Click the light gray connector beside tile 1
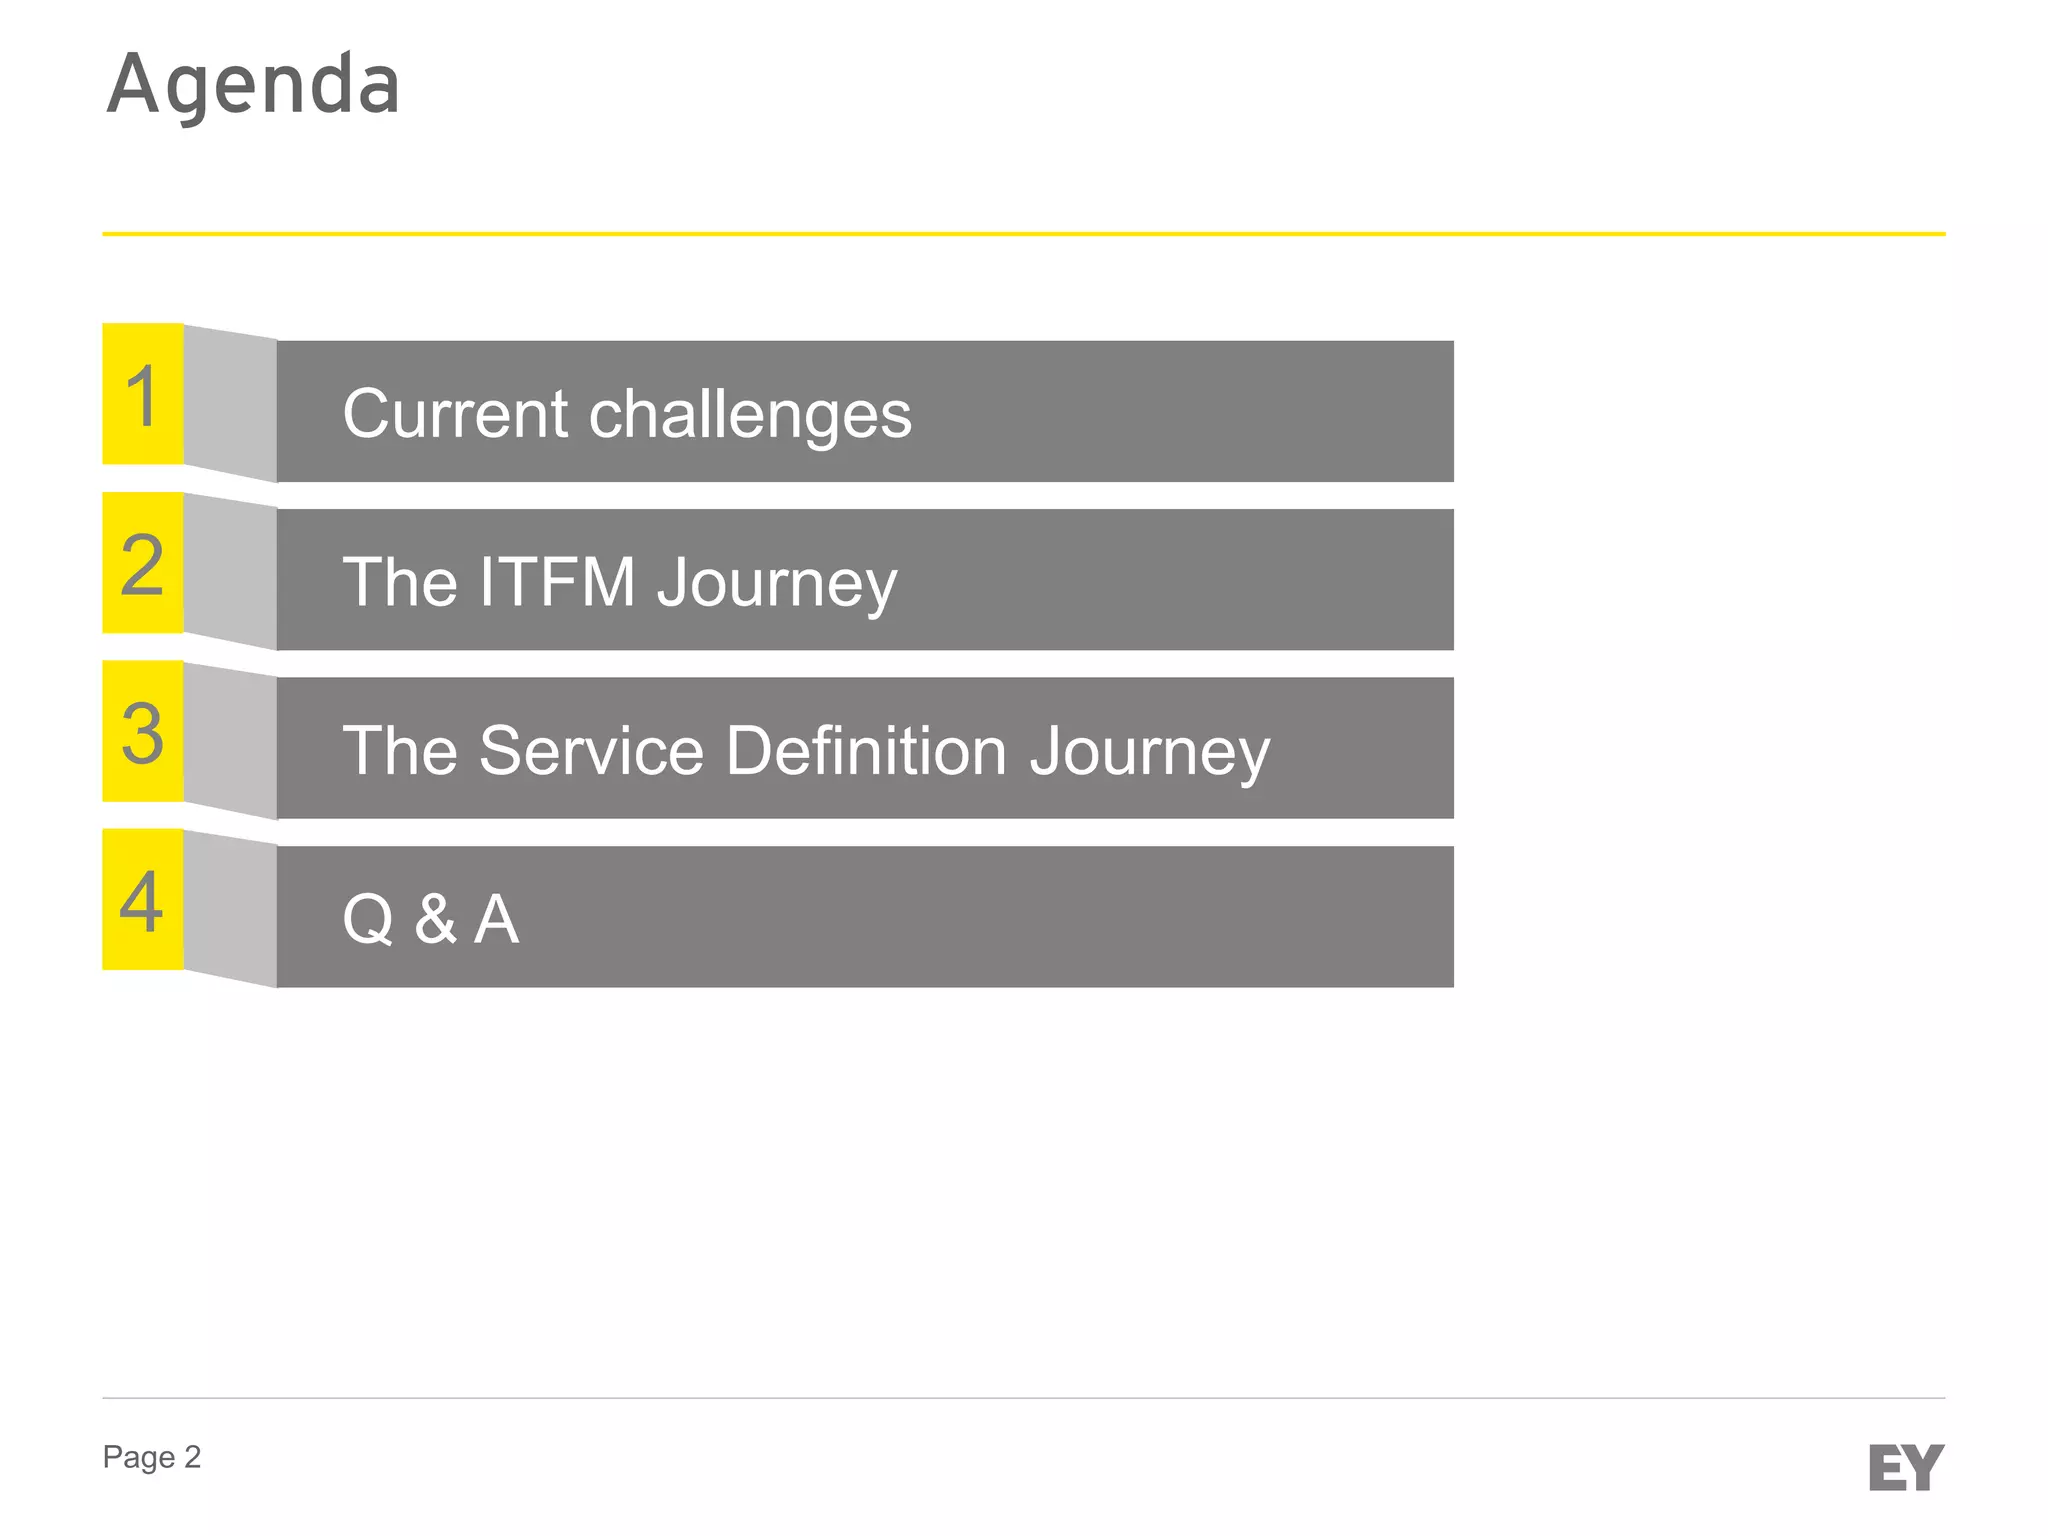The height and width of the screenshot is (1536, 2048). point(230,403)
